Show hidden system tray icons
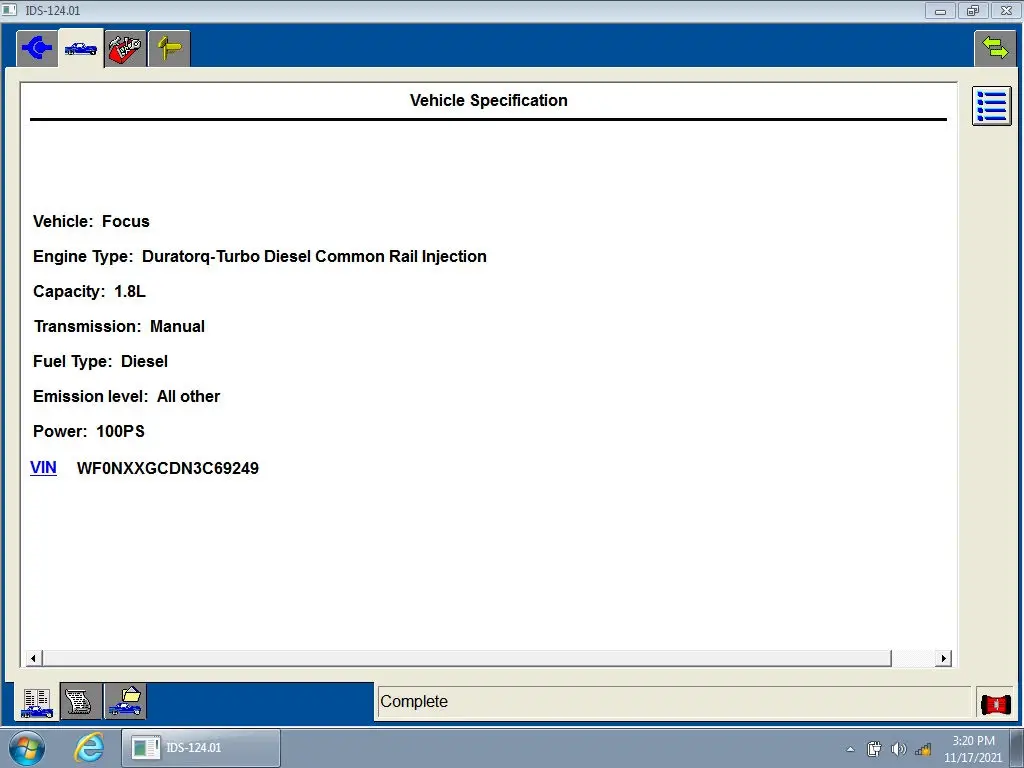 tap(850, 750)
